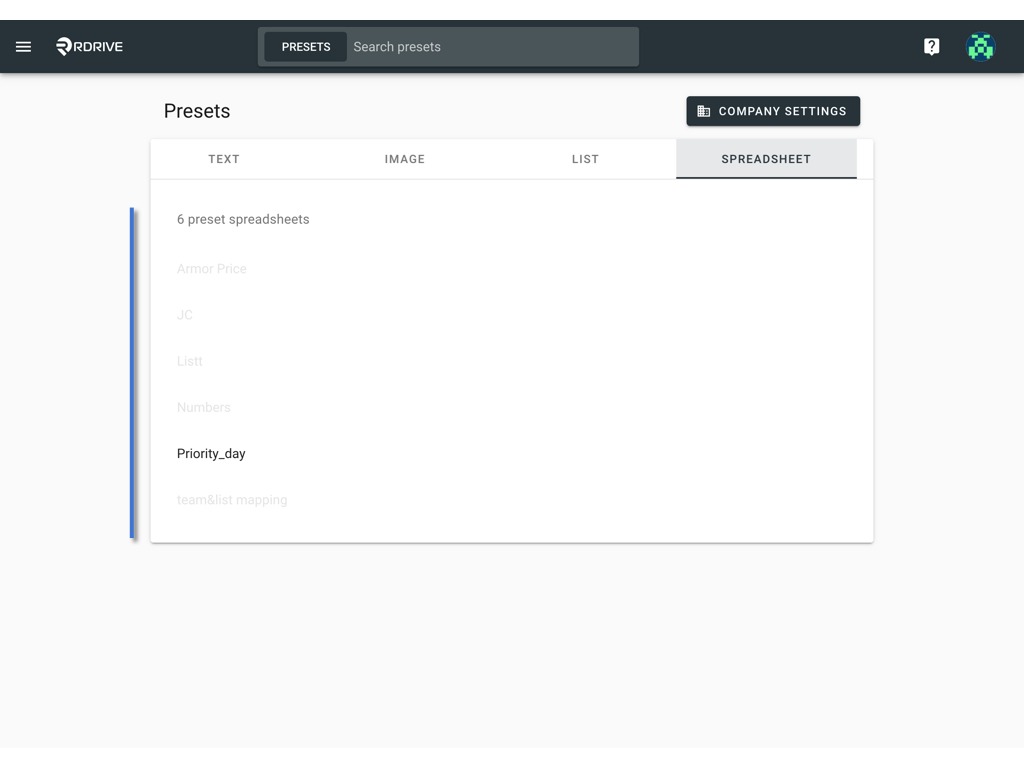Open the JC preset spreadsheet
This screenshot has width=1024, height=768.
[x=185, y=315]
